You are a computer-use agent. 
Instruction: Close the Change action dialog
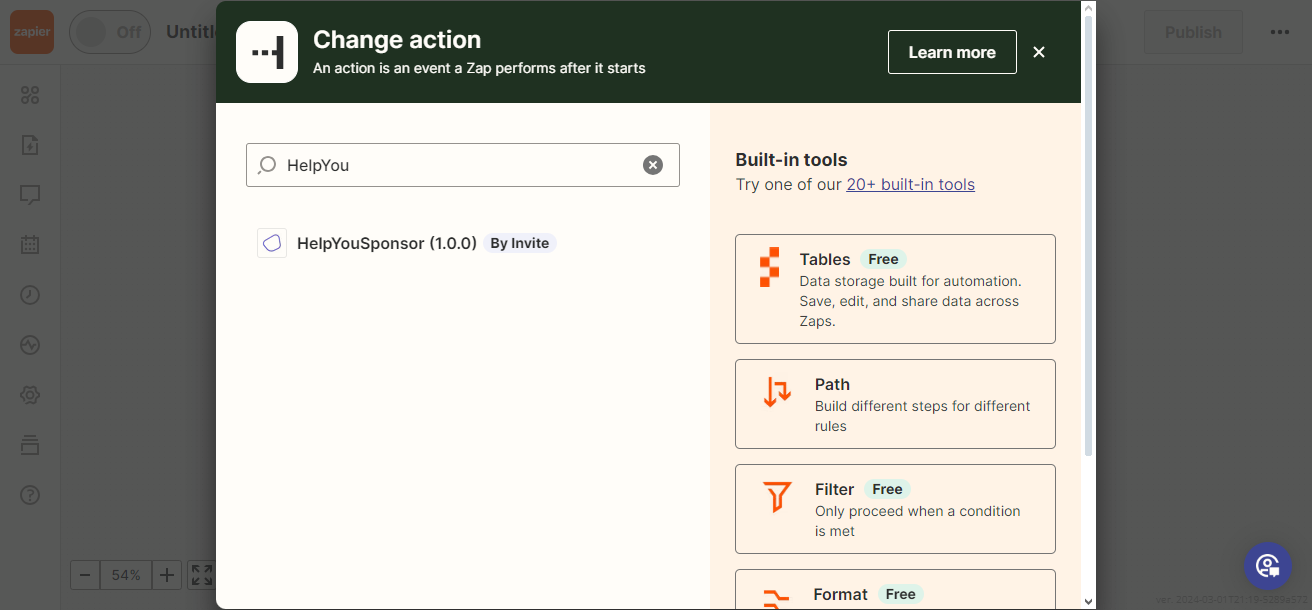click(x=1039, y=52)
